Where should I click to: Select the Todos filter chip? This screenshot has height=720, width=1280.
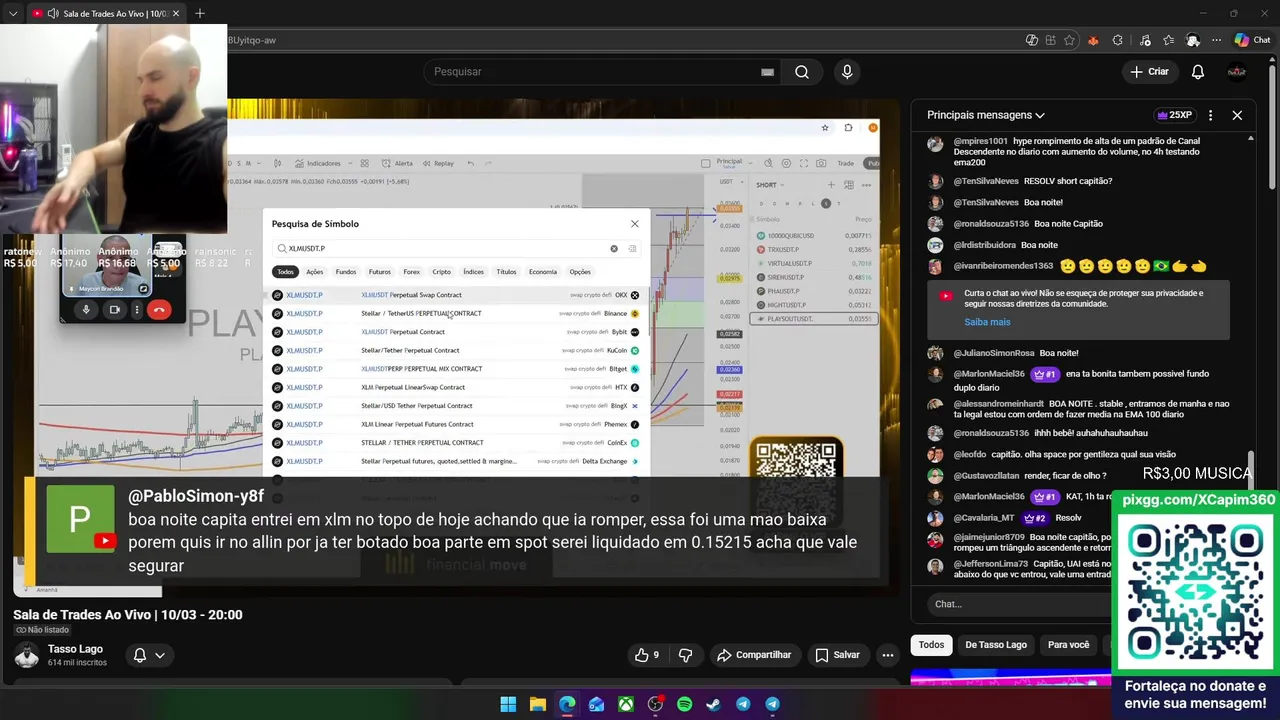coord(931,645)
